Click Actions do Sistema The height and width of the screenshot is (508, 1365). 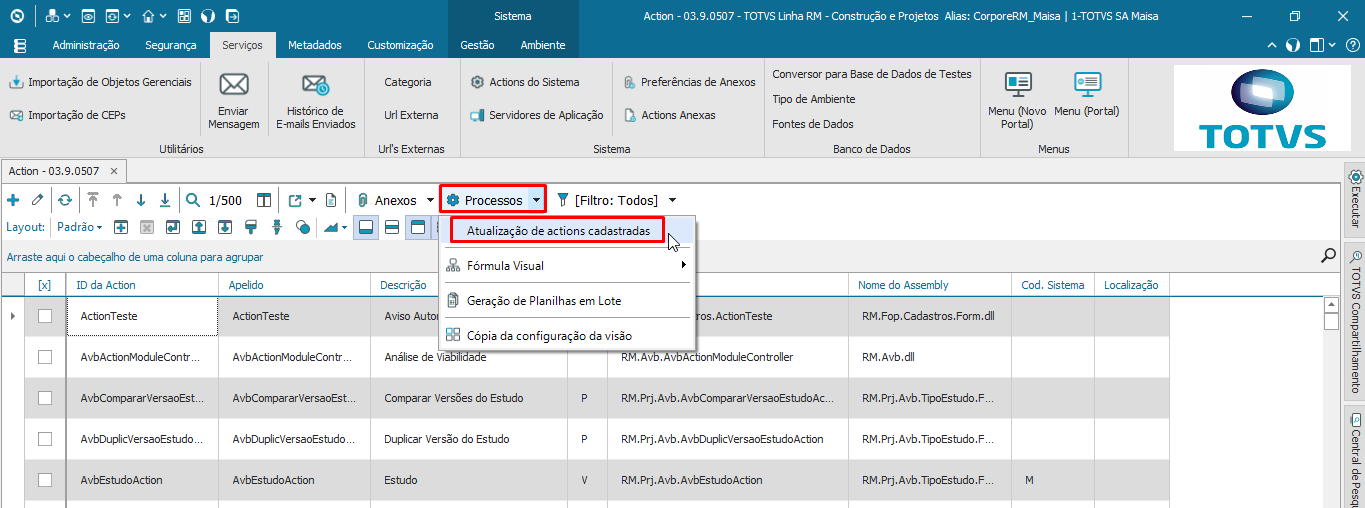(525, 82)
